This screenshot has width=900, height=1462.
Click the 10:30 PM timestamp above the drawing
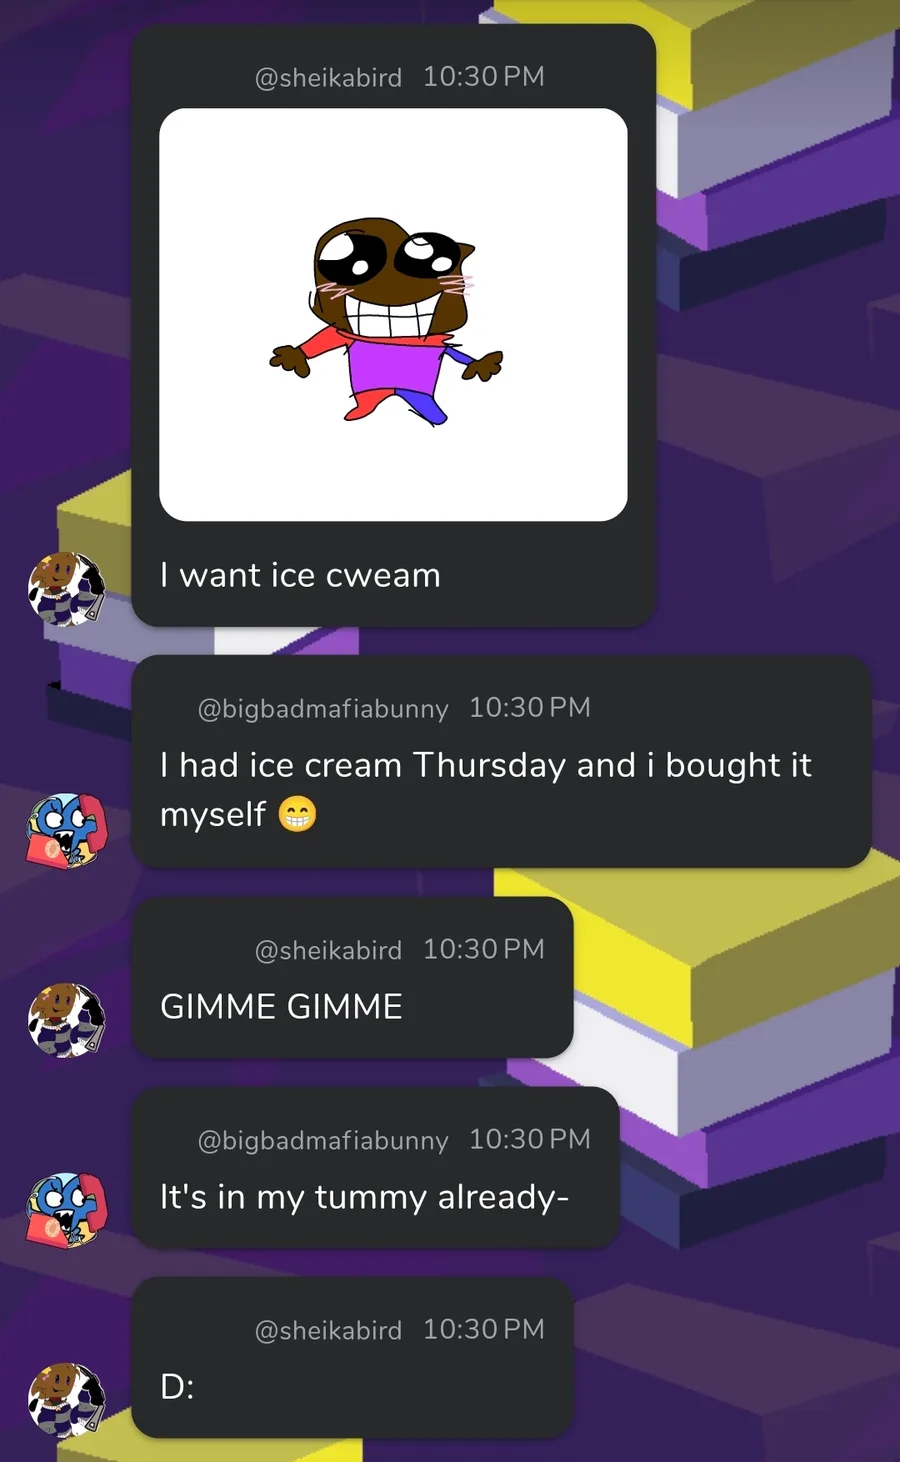[484, 77]
